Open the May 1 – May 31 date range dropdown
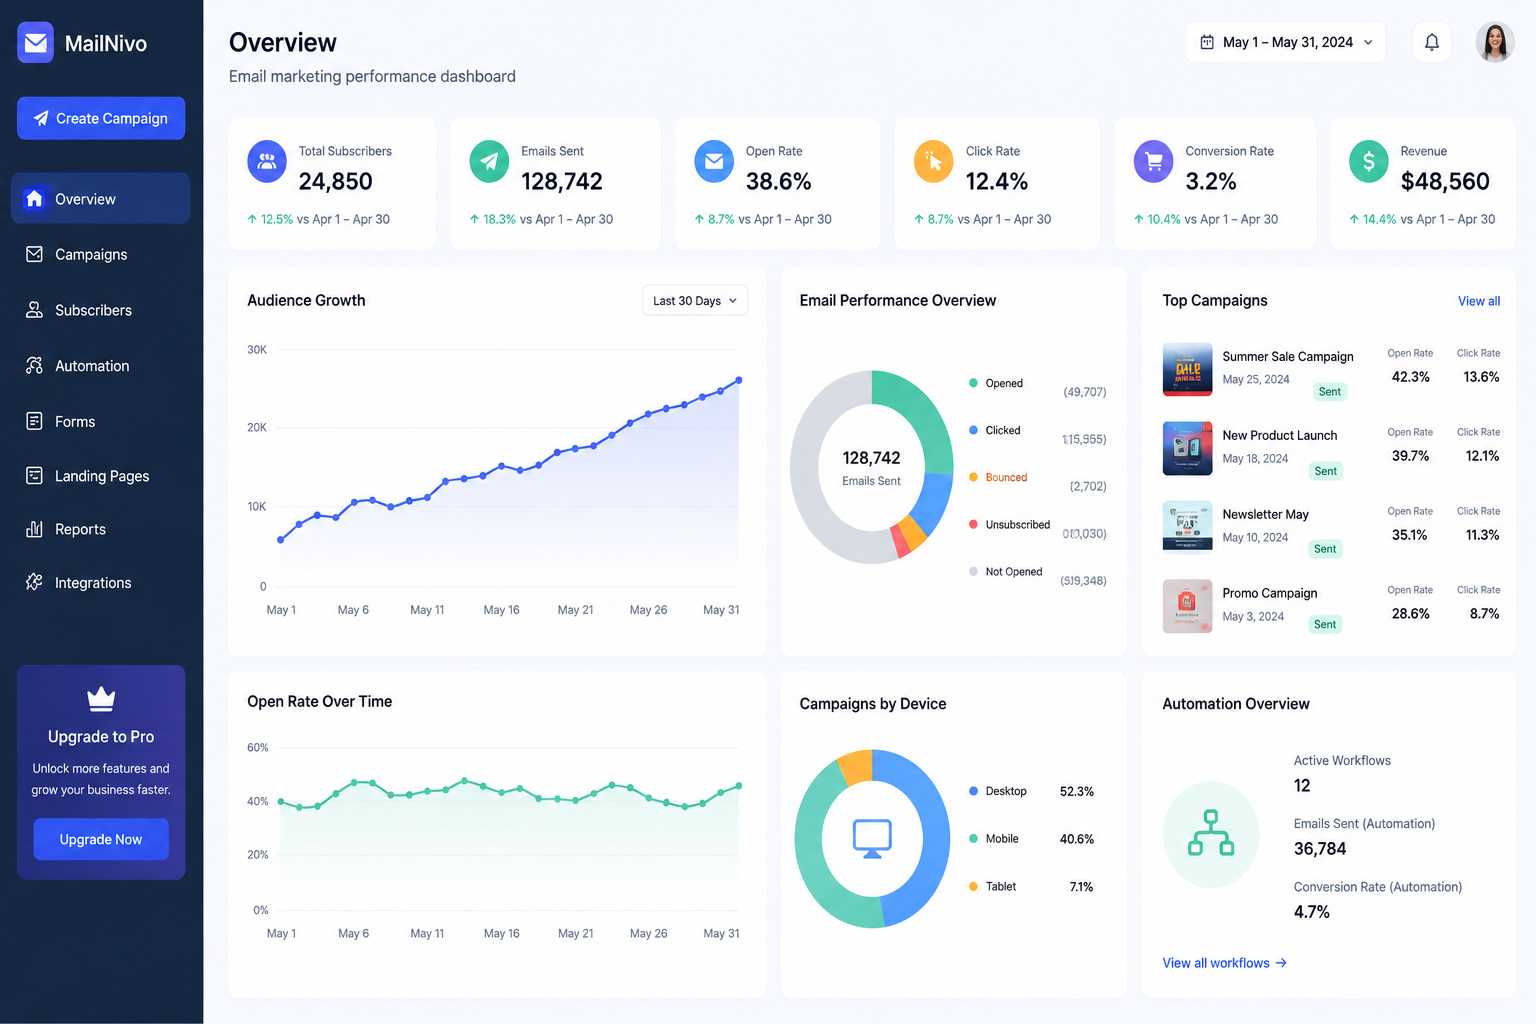1536x1024 pixels. tap(1286, 42)
